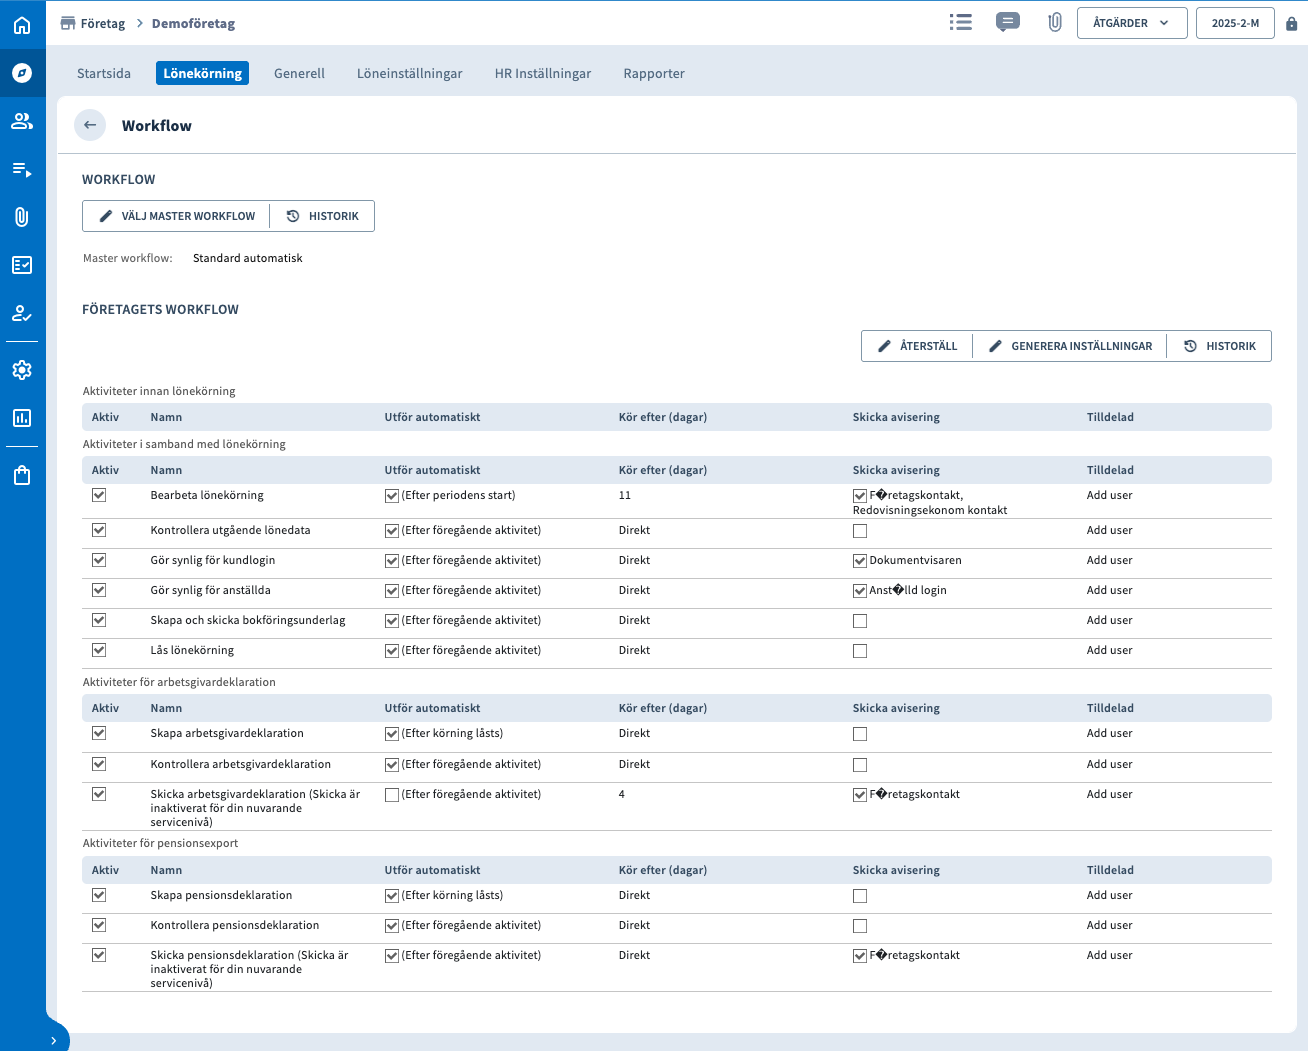Image resolution: width=1308 pixels, height=1051 pixels.
Task: Open the people icon in sidebar
Action: click(22, 121)
